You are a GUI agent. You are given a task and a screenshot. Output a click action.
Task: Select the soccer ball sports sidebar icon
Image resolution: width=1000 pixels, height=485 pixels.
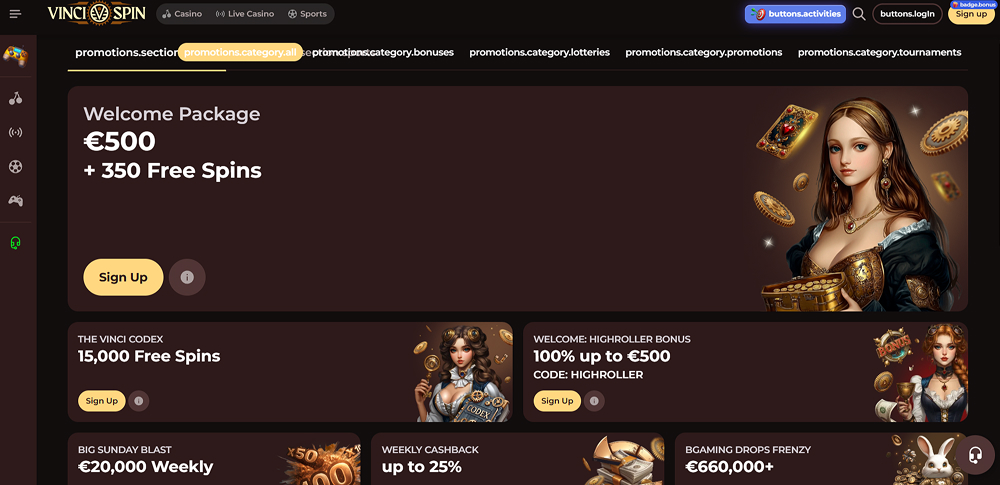click(15, 167)
